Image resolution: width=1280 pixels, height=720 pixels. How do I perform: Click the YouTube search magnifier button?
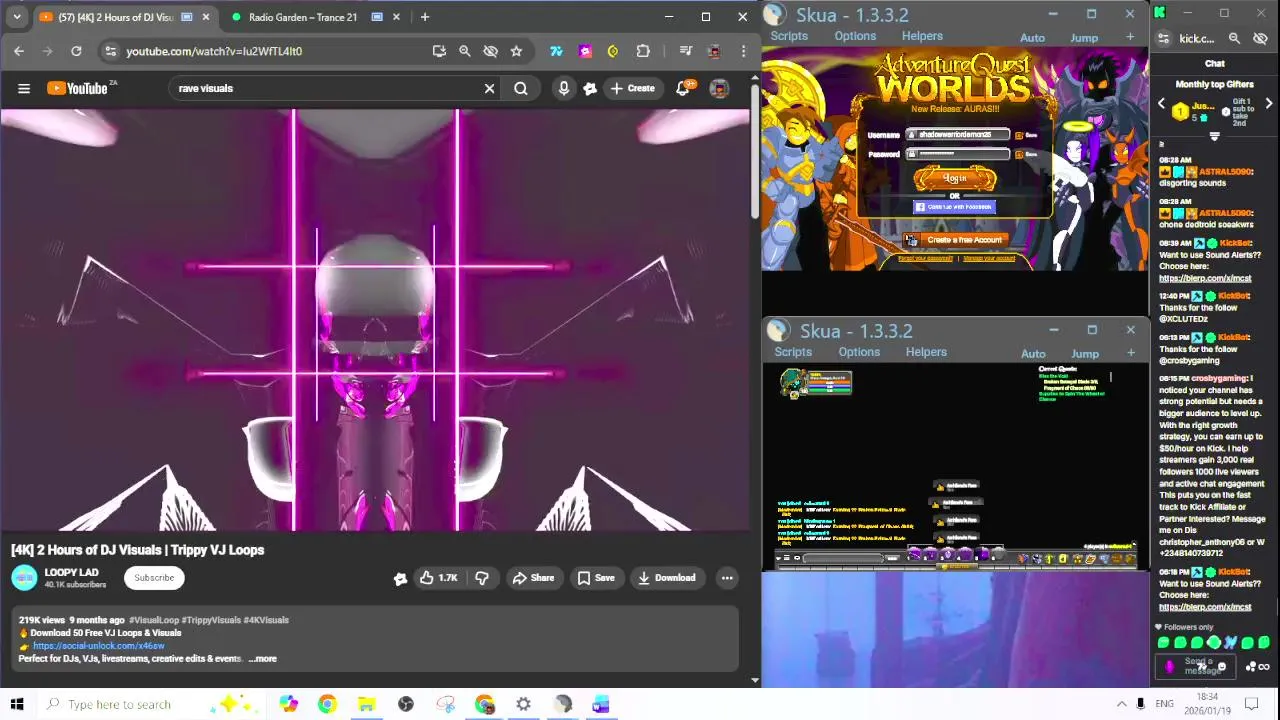click(x=521, y=88)
